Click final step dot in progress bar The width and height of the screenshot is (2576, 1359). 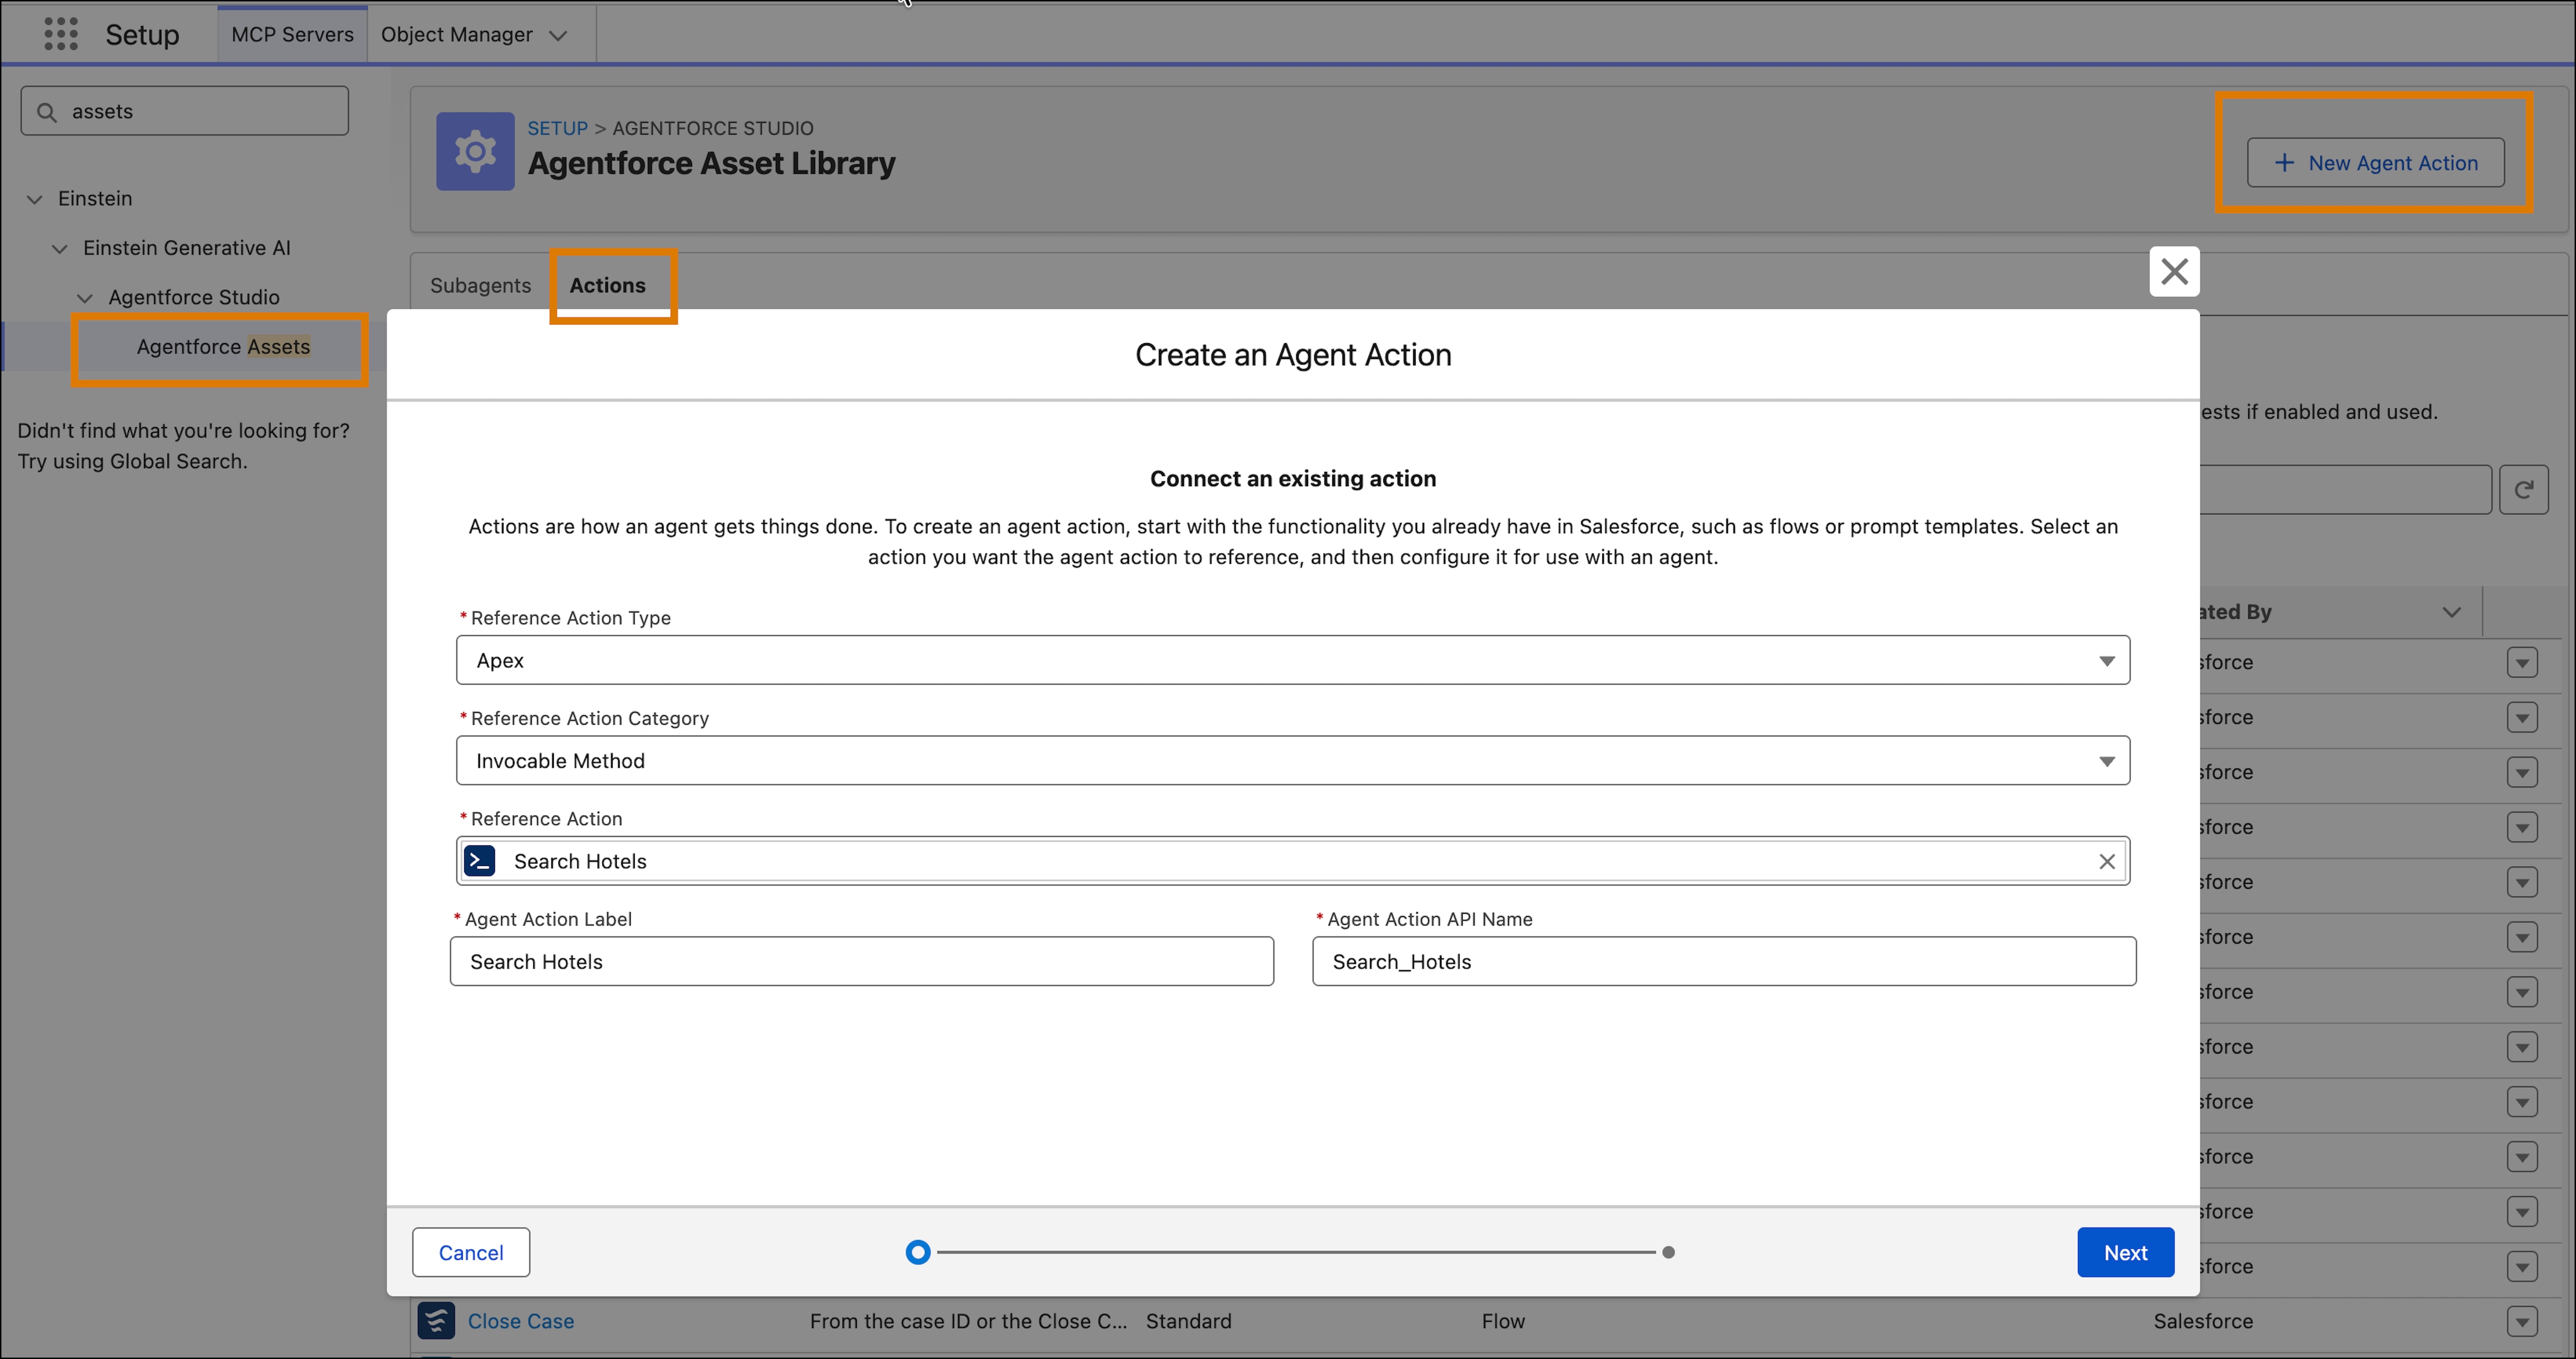coord(1668,1252)
